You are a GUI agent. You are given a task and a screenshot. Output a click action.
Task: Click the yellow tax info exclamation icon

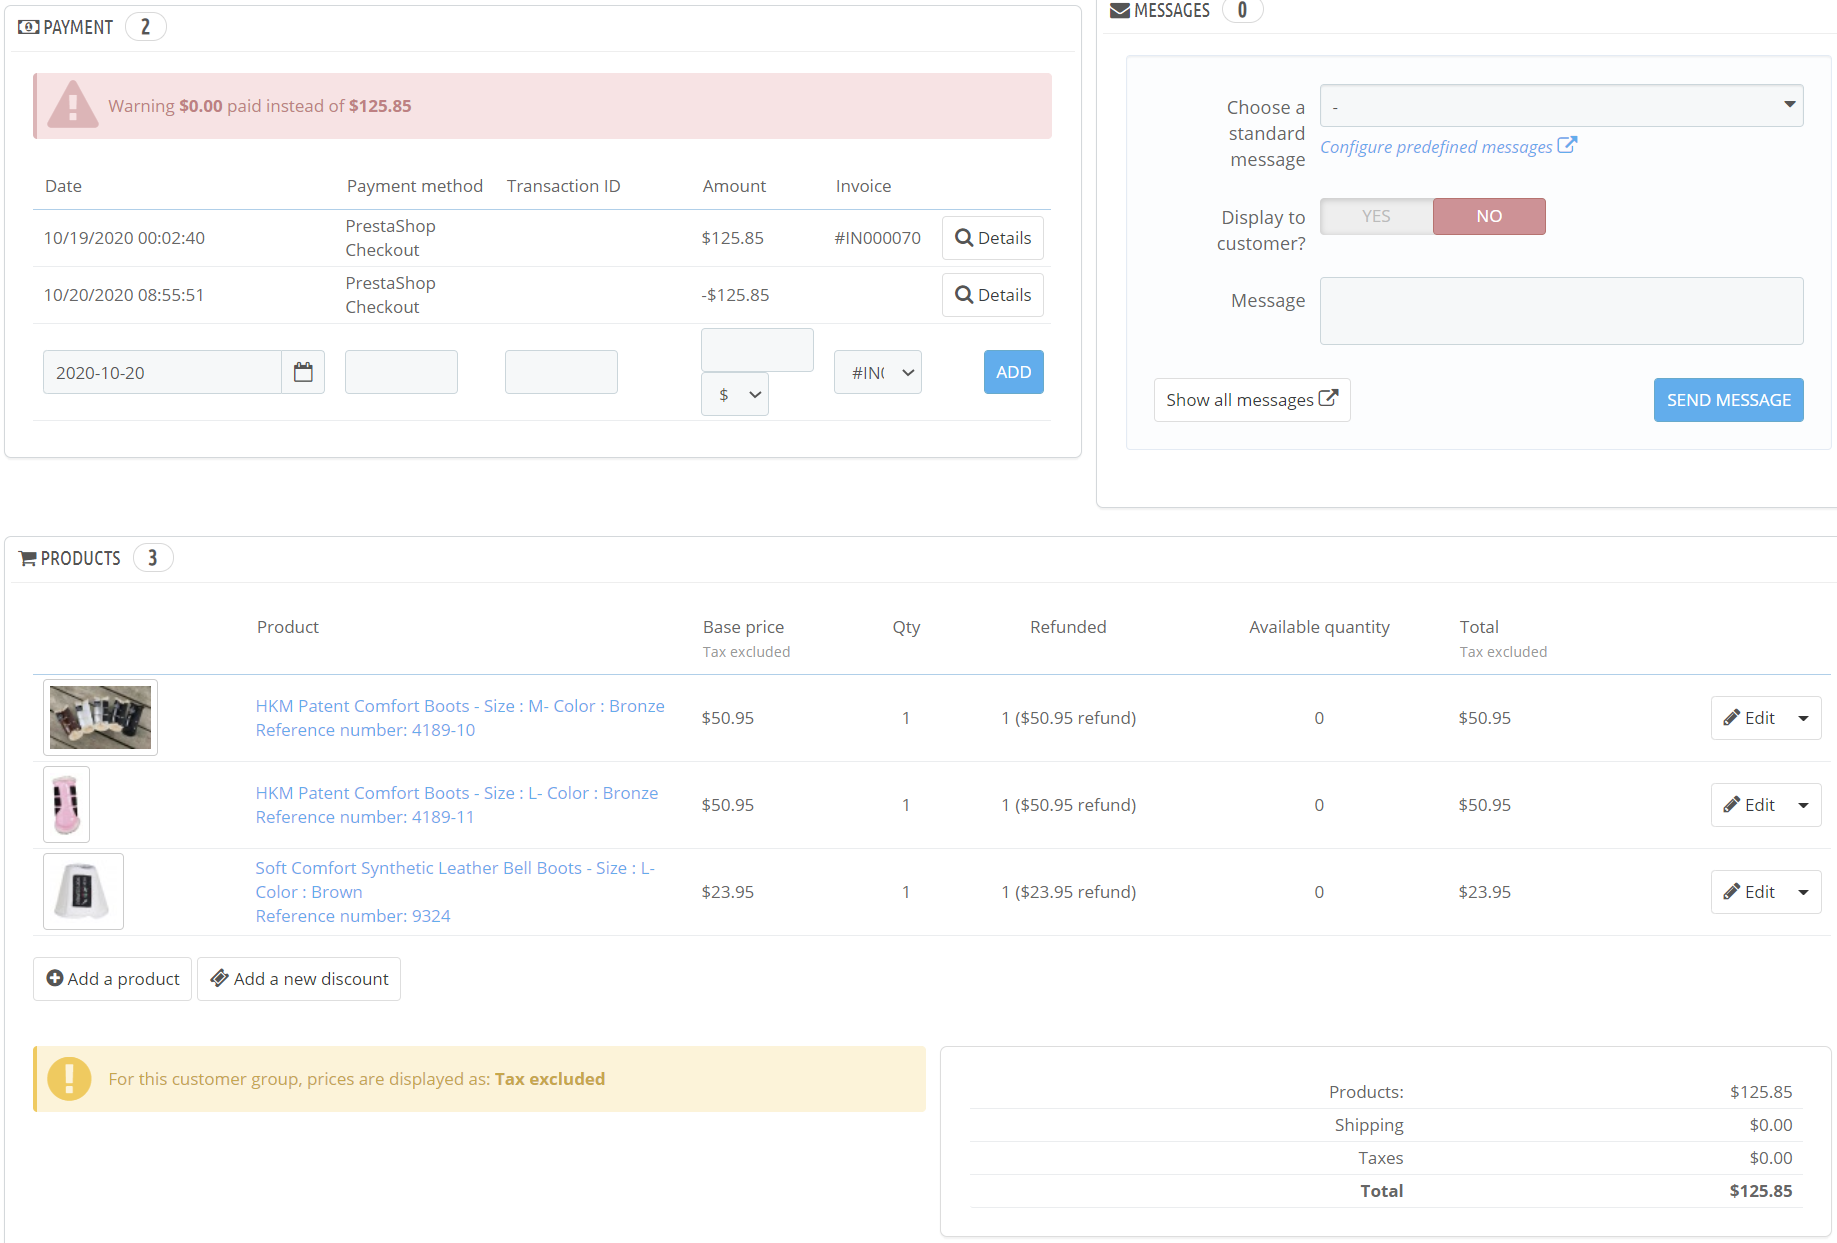[x=69, y=1079]
